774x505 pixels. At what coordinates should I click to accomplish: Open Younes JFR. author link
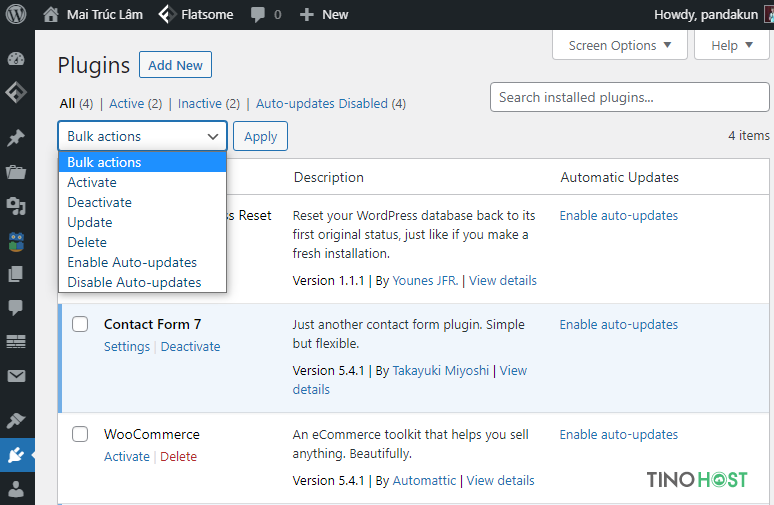[425, 281]
